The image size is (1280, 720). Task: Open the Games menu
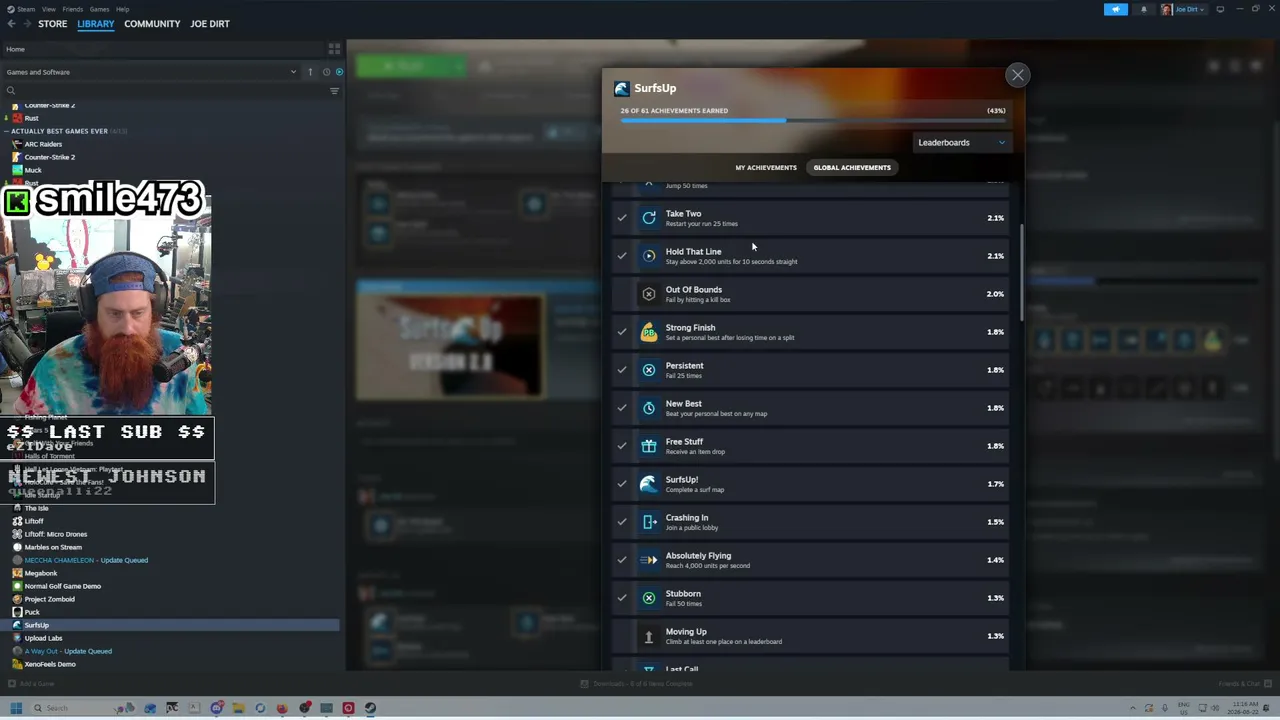99,9
